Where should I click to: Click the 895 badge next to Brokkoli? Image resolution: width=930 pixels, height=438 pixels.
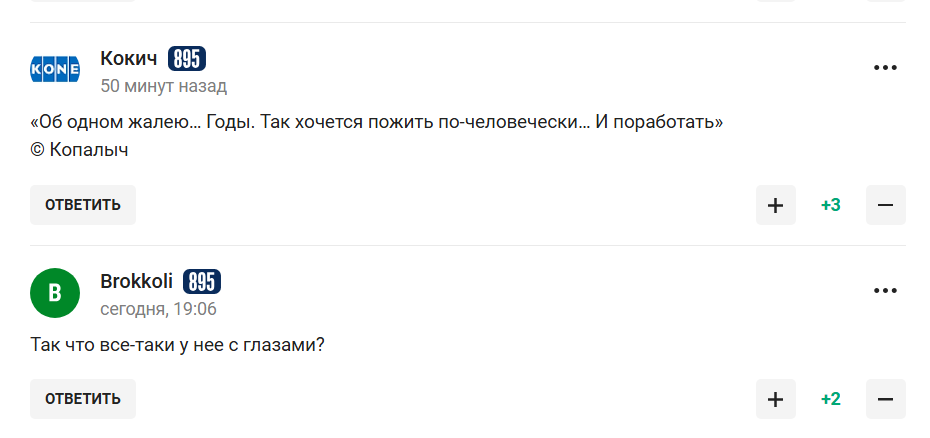[x=202, y=281]
